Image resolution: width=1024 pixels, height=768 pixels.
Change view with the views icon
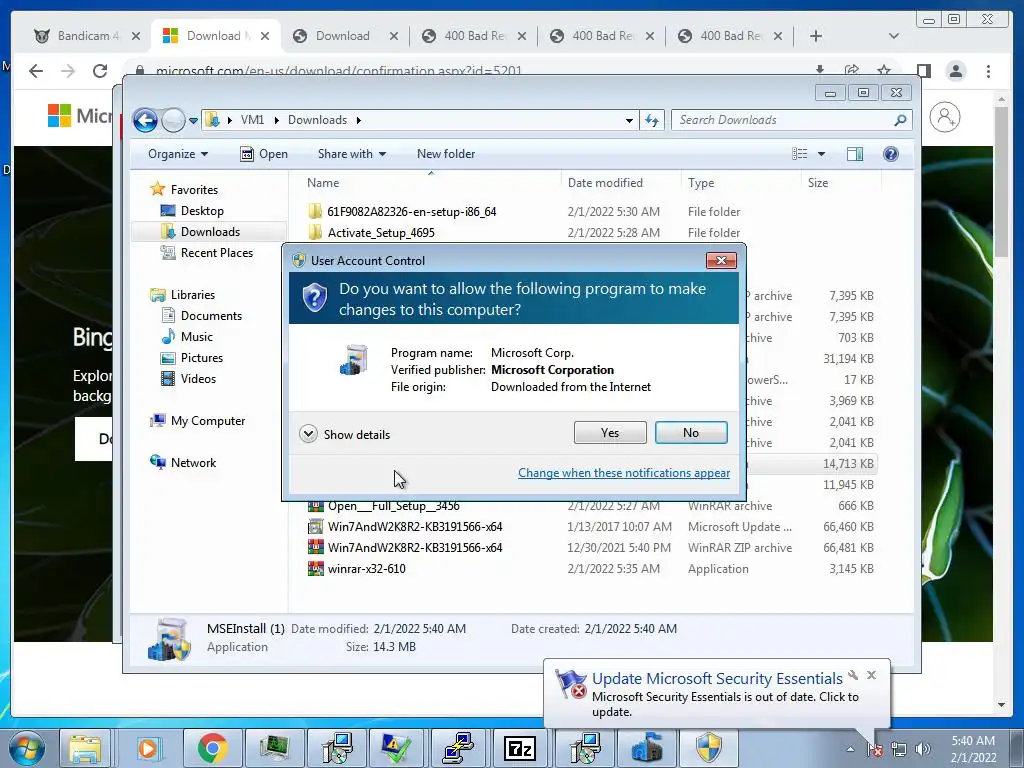coord(800,153)
